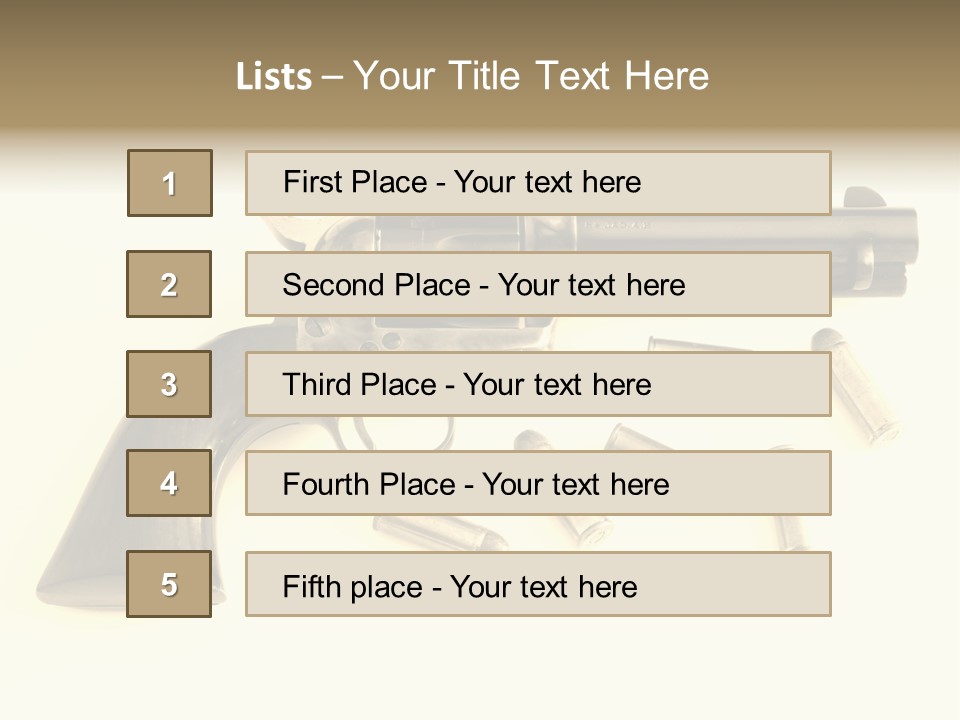Select the number 2 box
Screen dimensions: 960x720
(169, 284)
